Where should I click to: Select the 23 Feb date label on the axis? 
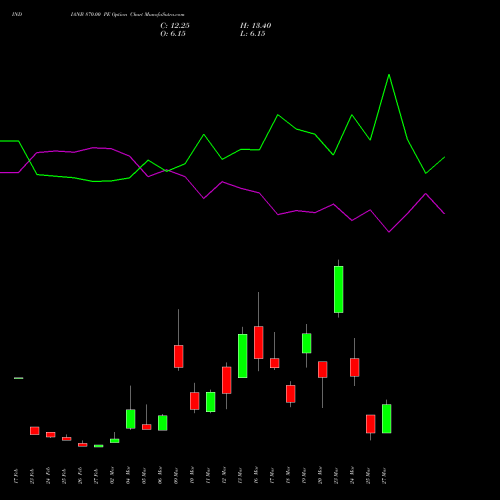tap(32, 476)
